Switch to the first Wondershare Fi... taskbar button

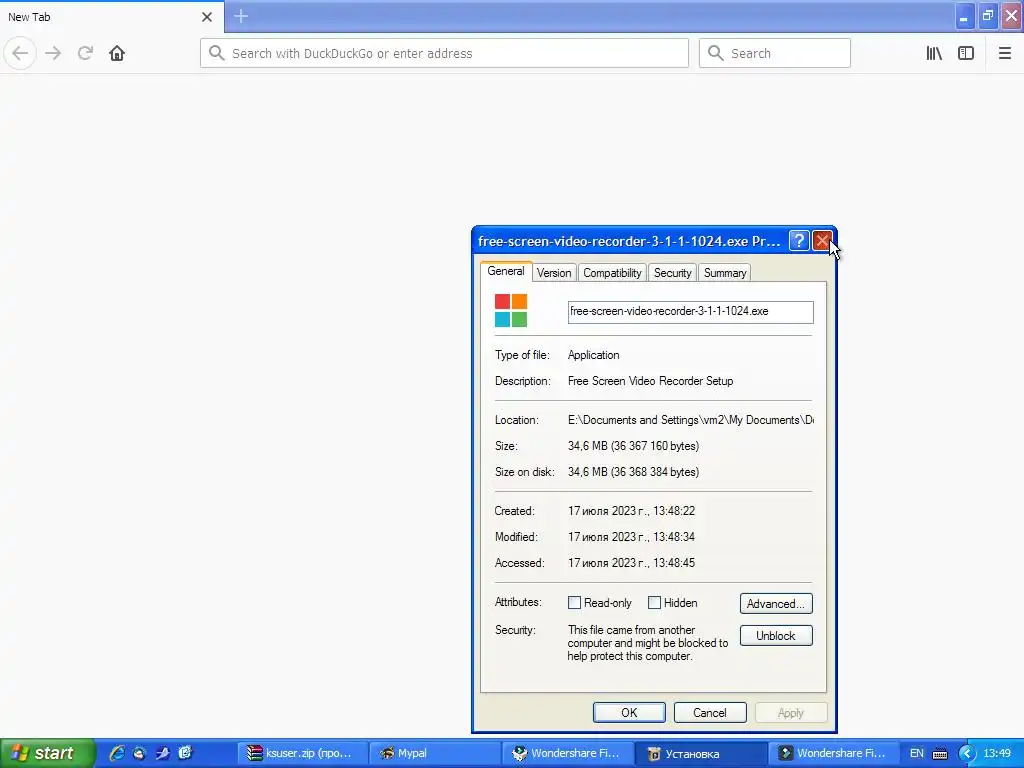click(x=567, y=753)
